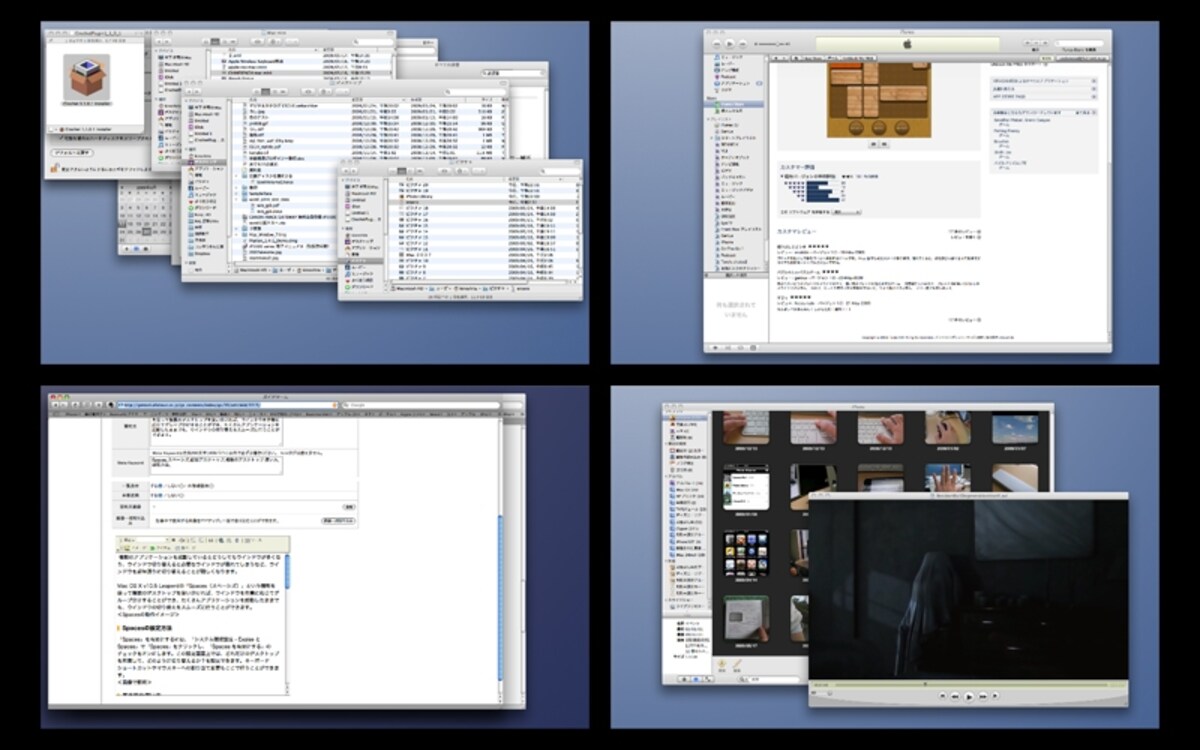Toggle repeat at the bottom of iTunes
The image size is (1200, 750).
[740, 347]
